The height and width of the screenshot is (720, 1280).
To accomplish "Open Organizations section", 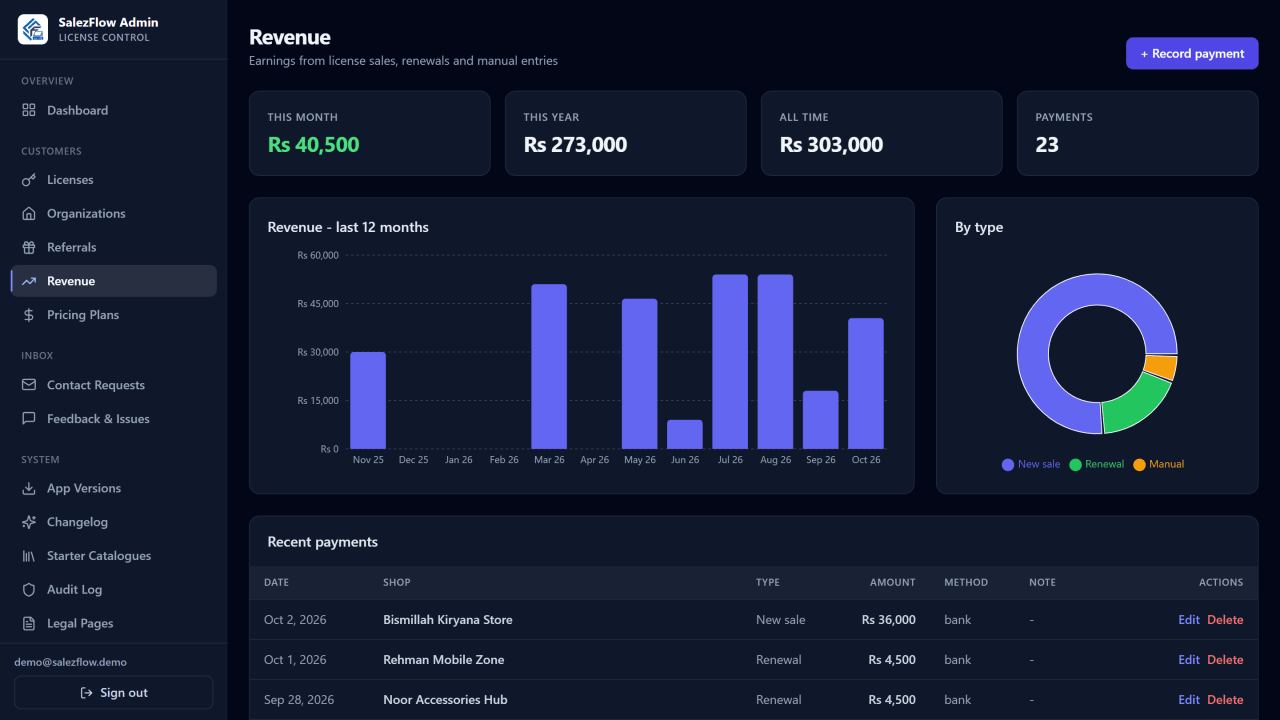I will (114, 214).
